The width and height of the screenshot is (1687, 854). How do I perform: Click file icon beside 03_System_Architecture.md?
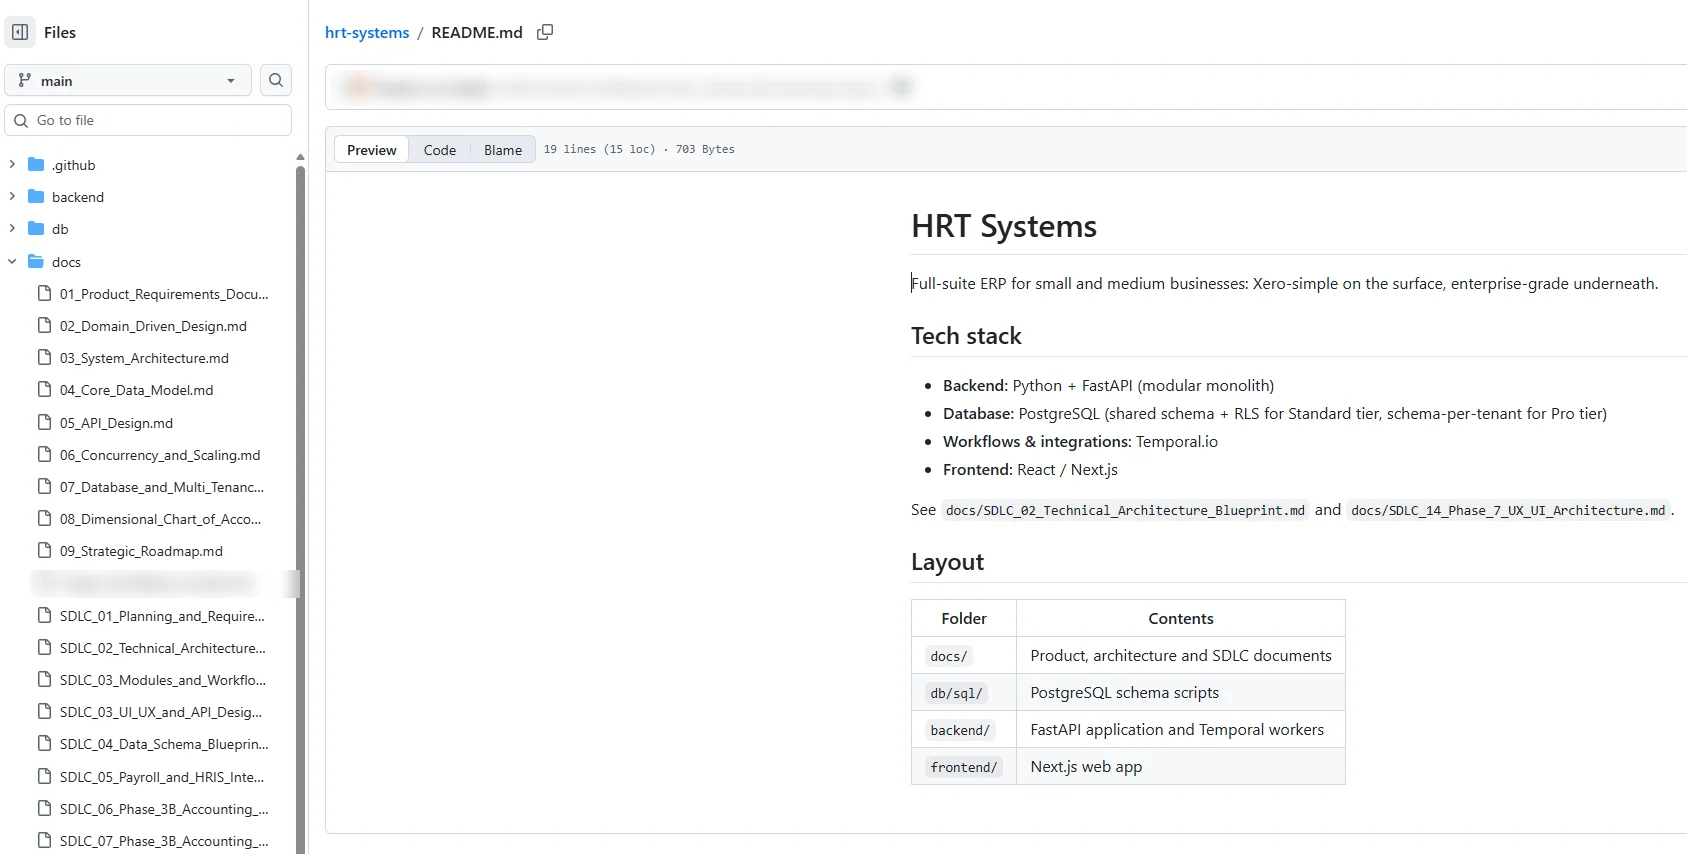pyautogui.click(x=44, y=358)
